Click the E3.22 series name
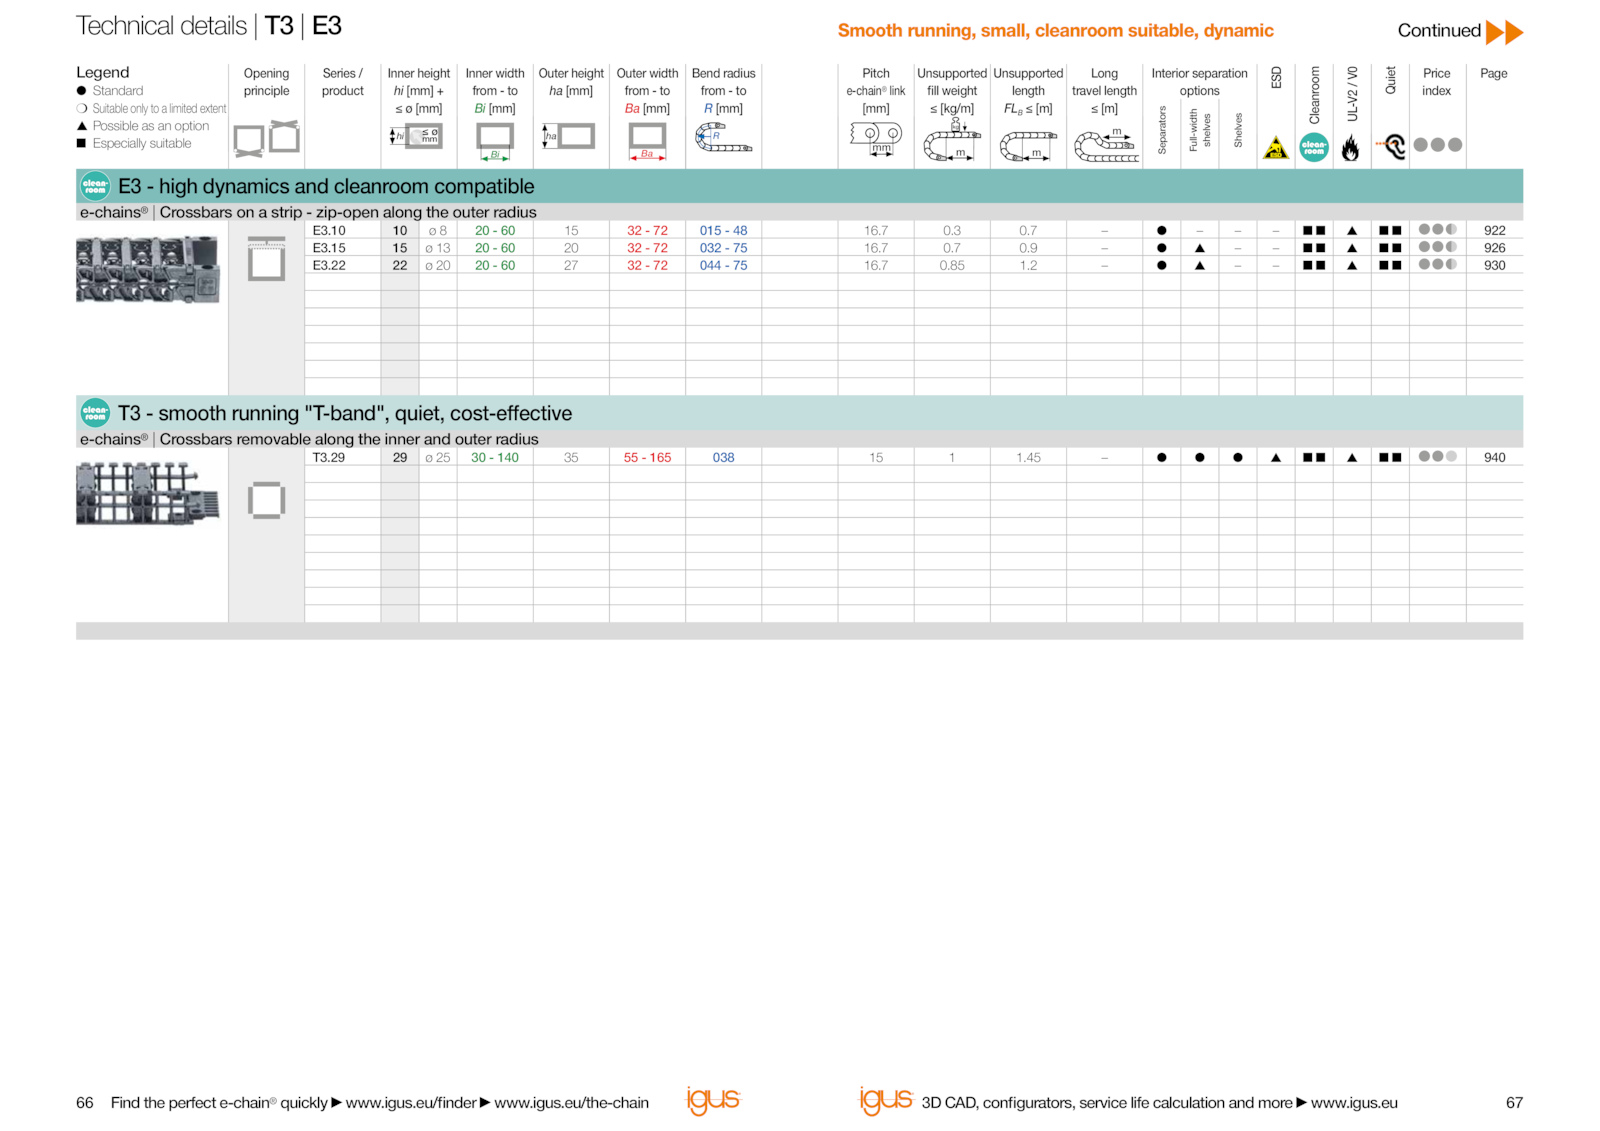1600x1131 pixels. (x=329, y=266)
